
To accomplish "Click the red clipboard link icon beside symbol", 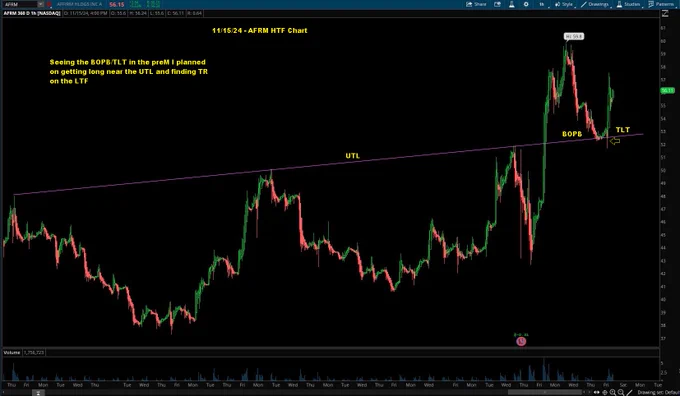I will click(x=49, y=4).
